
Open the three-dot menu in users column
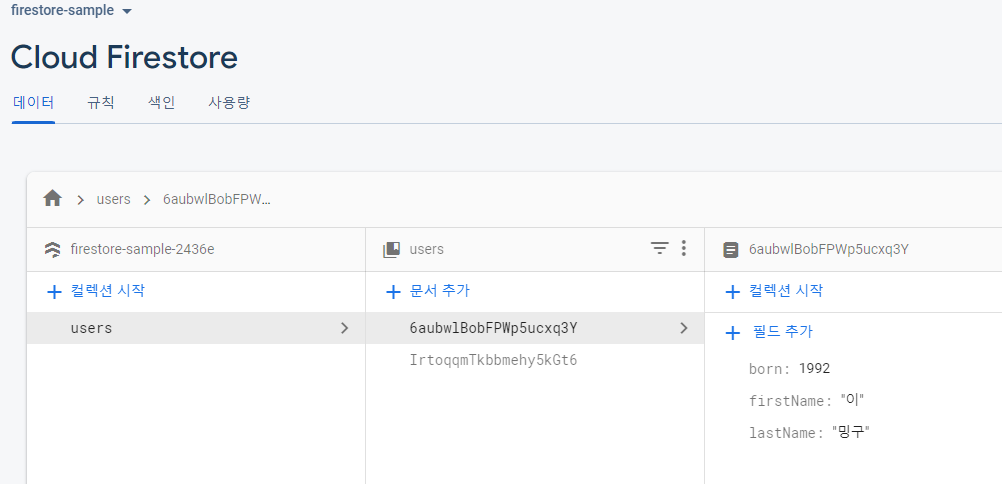point(684,248)
